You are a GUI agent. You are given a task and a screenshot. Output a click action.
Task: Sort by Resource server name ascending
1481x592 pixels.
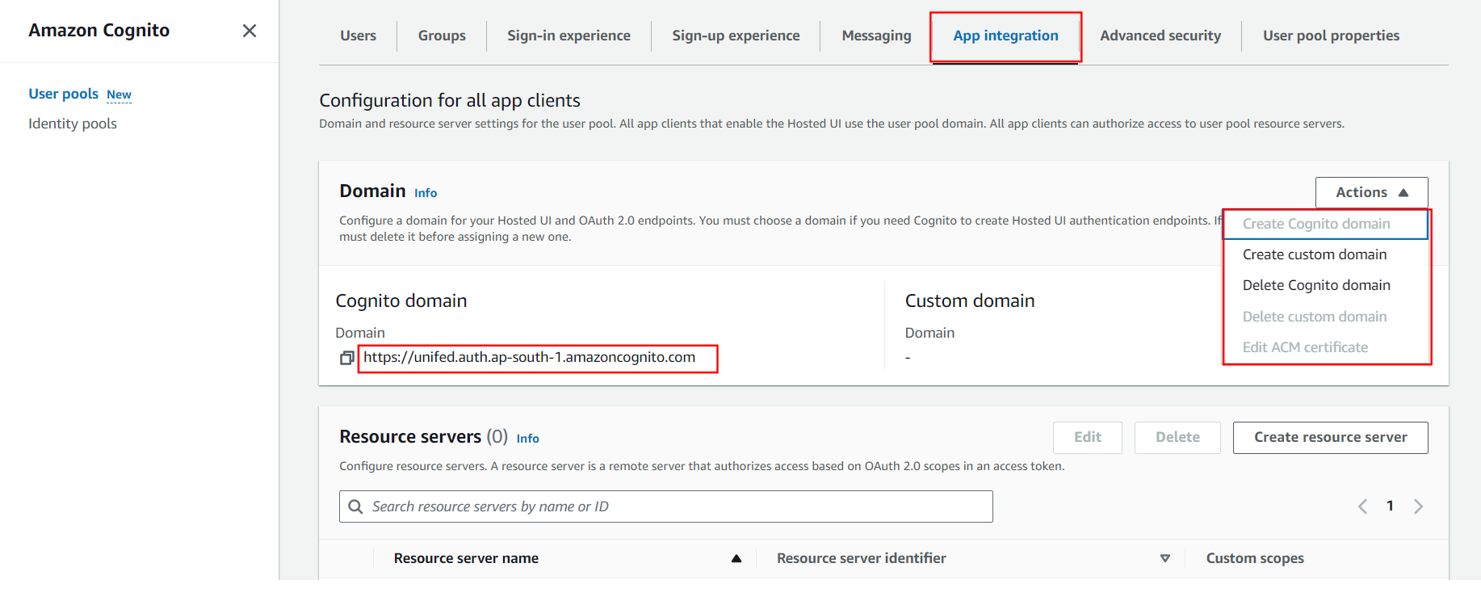736,559
